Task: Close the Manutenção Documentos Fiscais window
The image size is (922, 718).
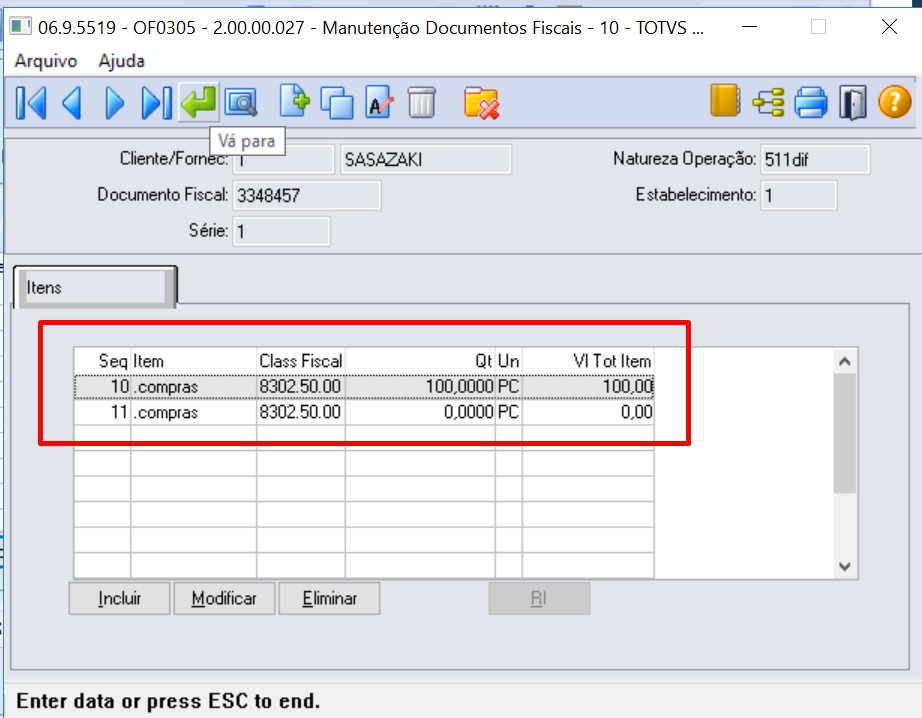Action: coord(889,26)
